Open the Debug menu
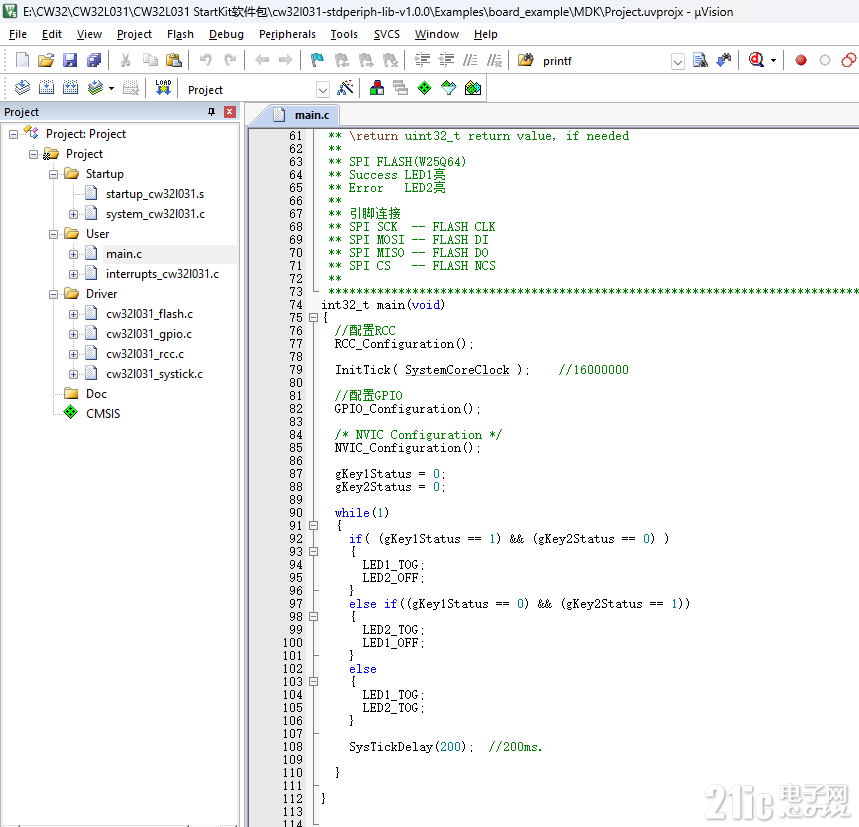This screenshot has width=859, height=827. [226, 34]
